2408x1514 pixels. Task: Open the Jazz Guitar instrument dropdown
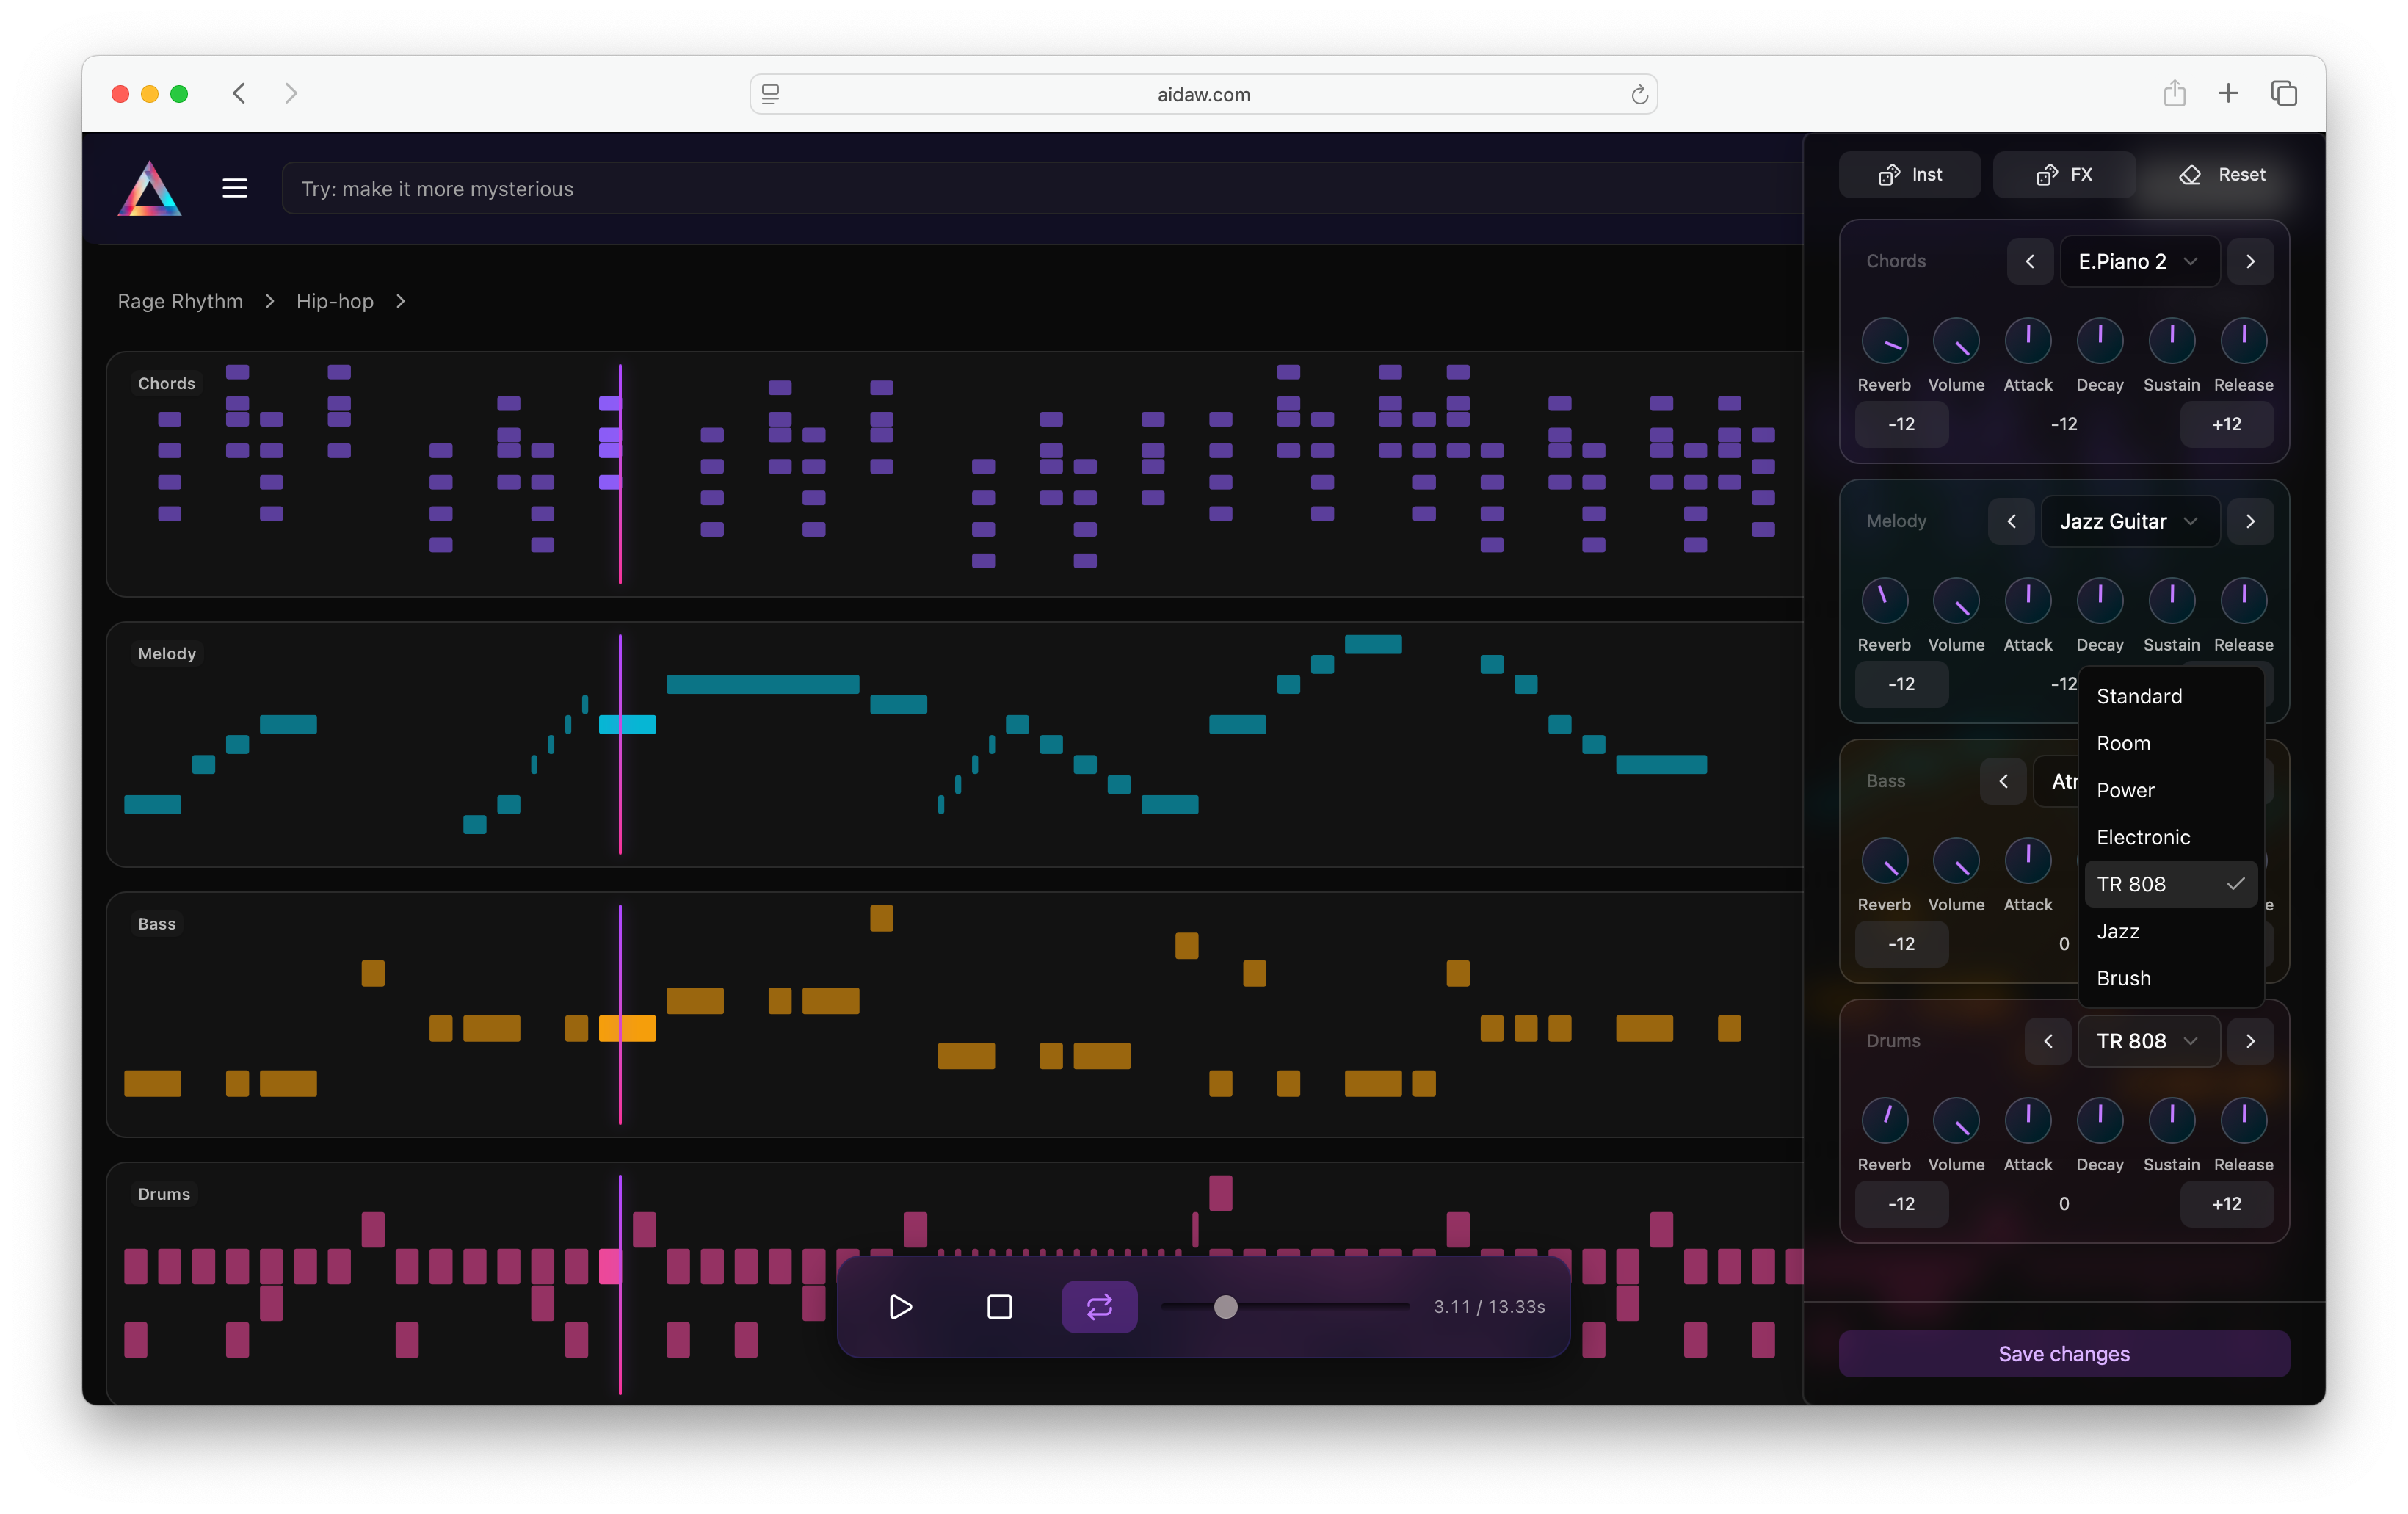2129,522
